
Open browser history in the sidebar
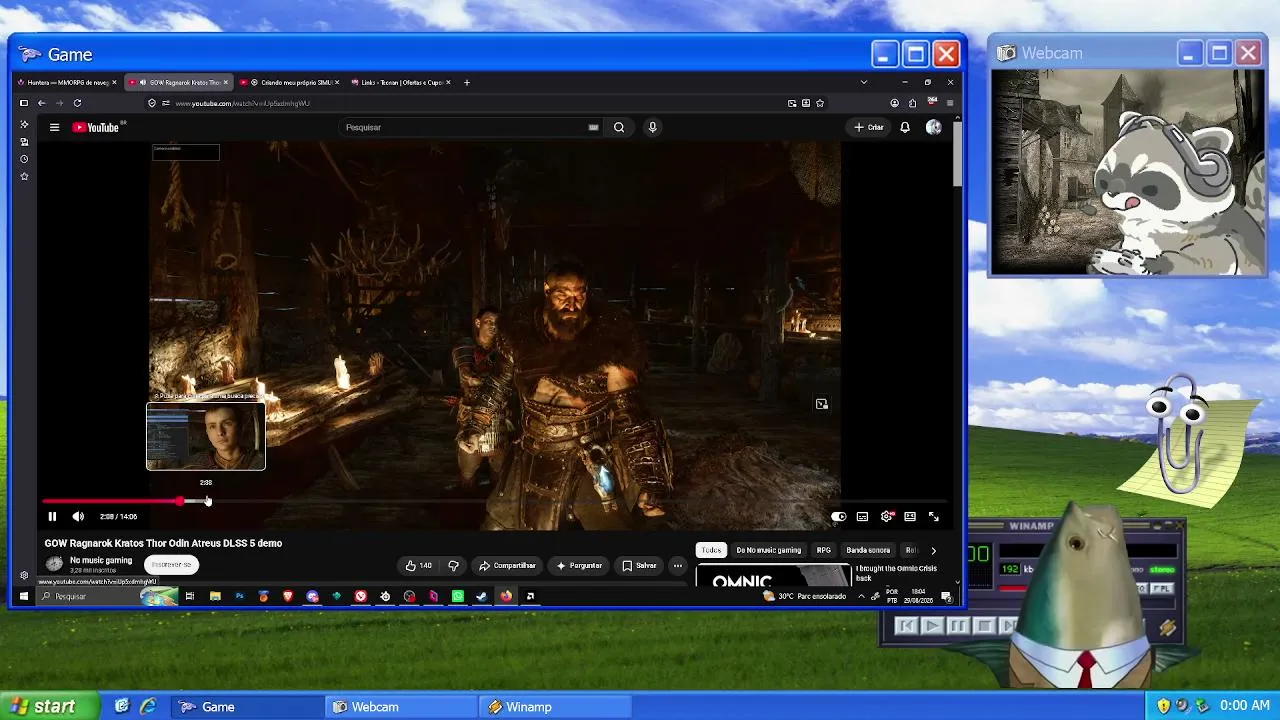(x=24, y=159)
